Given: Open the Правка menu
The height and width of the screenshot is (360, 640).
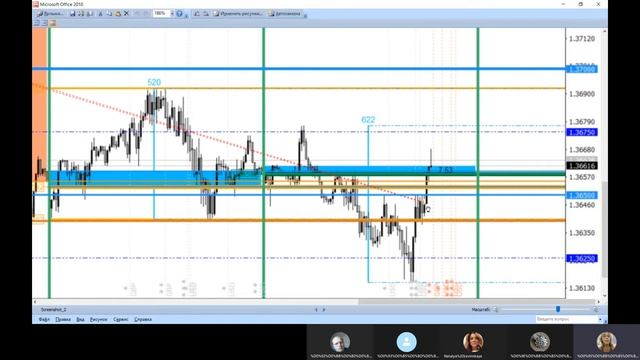Looking at the screenshot, I should pos(63,319).
